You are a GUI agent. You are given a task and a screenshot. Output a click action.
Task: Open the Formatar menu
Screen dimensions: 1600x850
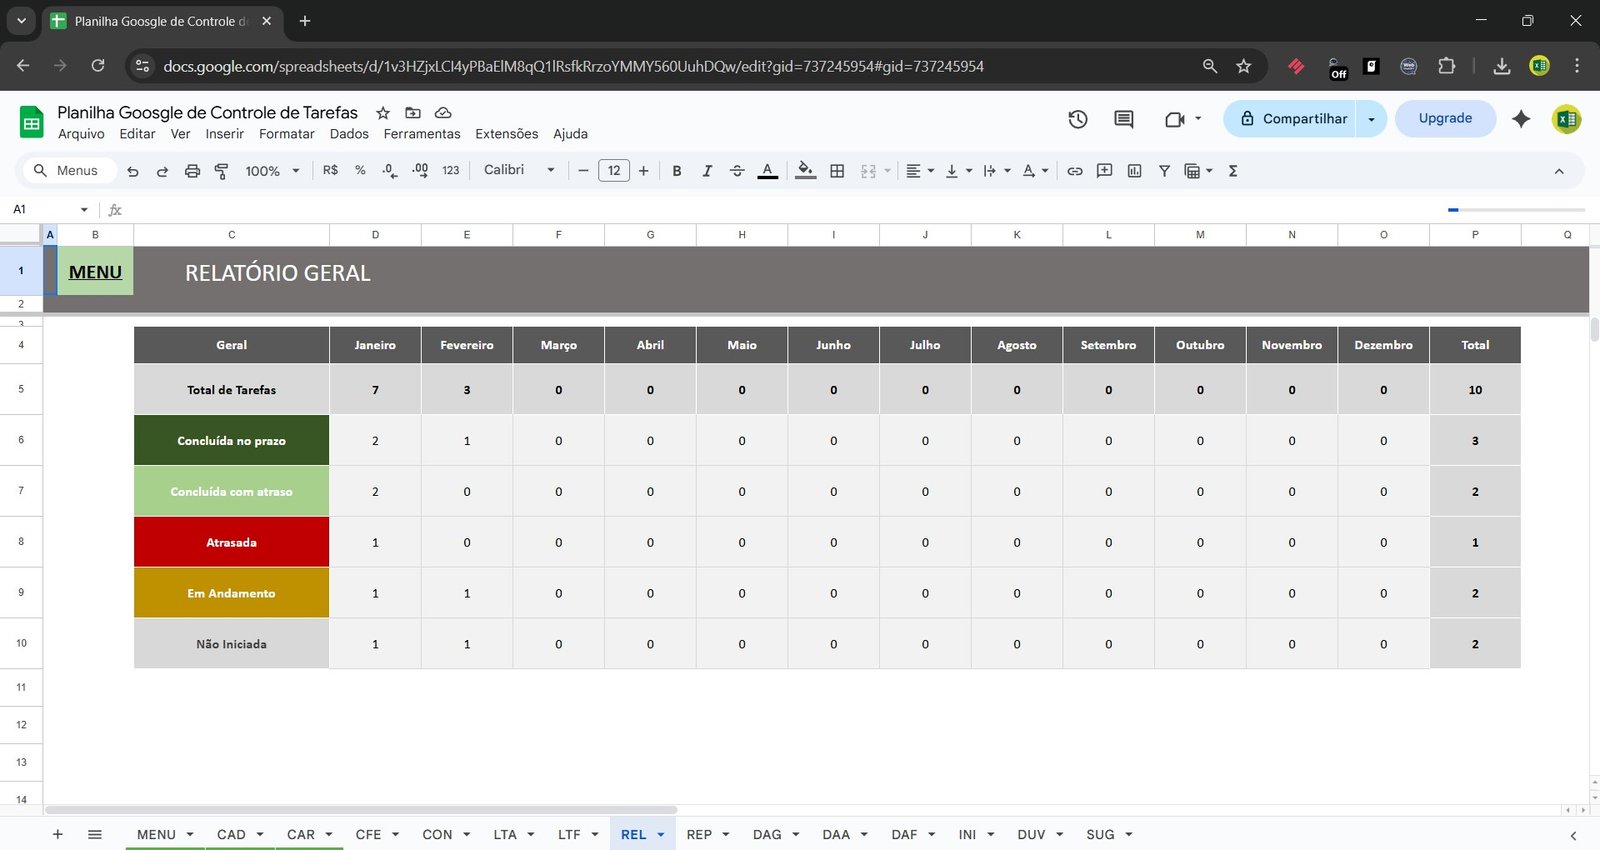[x=286, y=134]
